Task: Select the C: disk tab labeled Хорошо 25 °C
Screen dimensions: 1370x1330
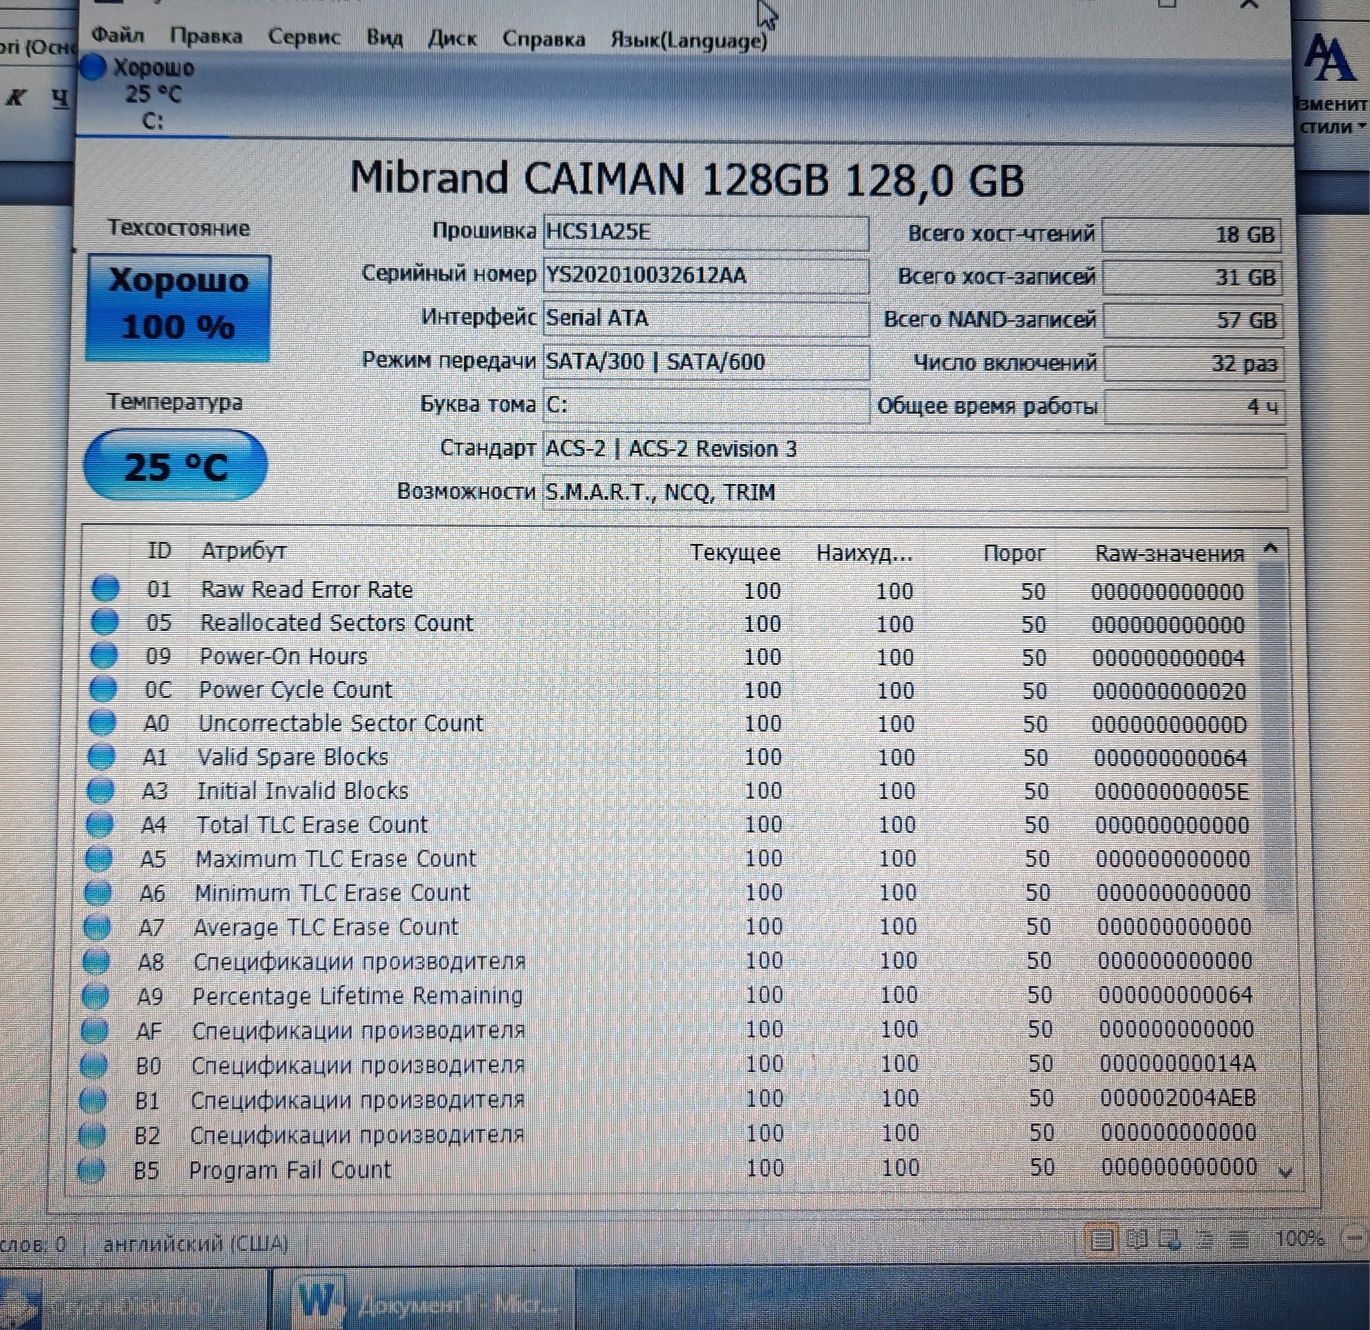Action: tap(150, 94)
